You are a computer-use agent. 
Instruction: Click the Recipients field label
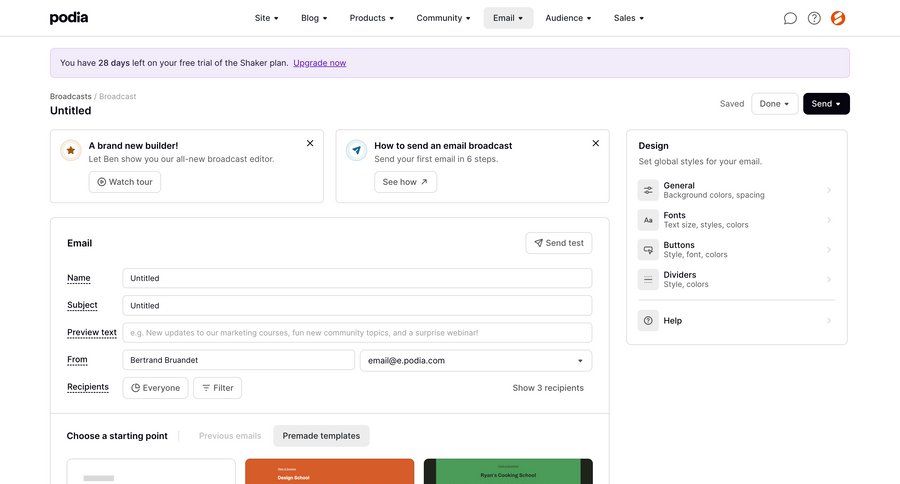click(x=88, y=387)
